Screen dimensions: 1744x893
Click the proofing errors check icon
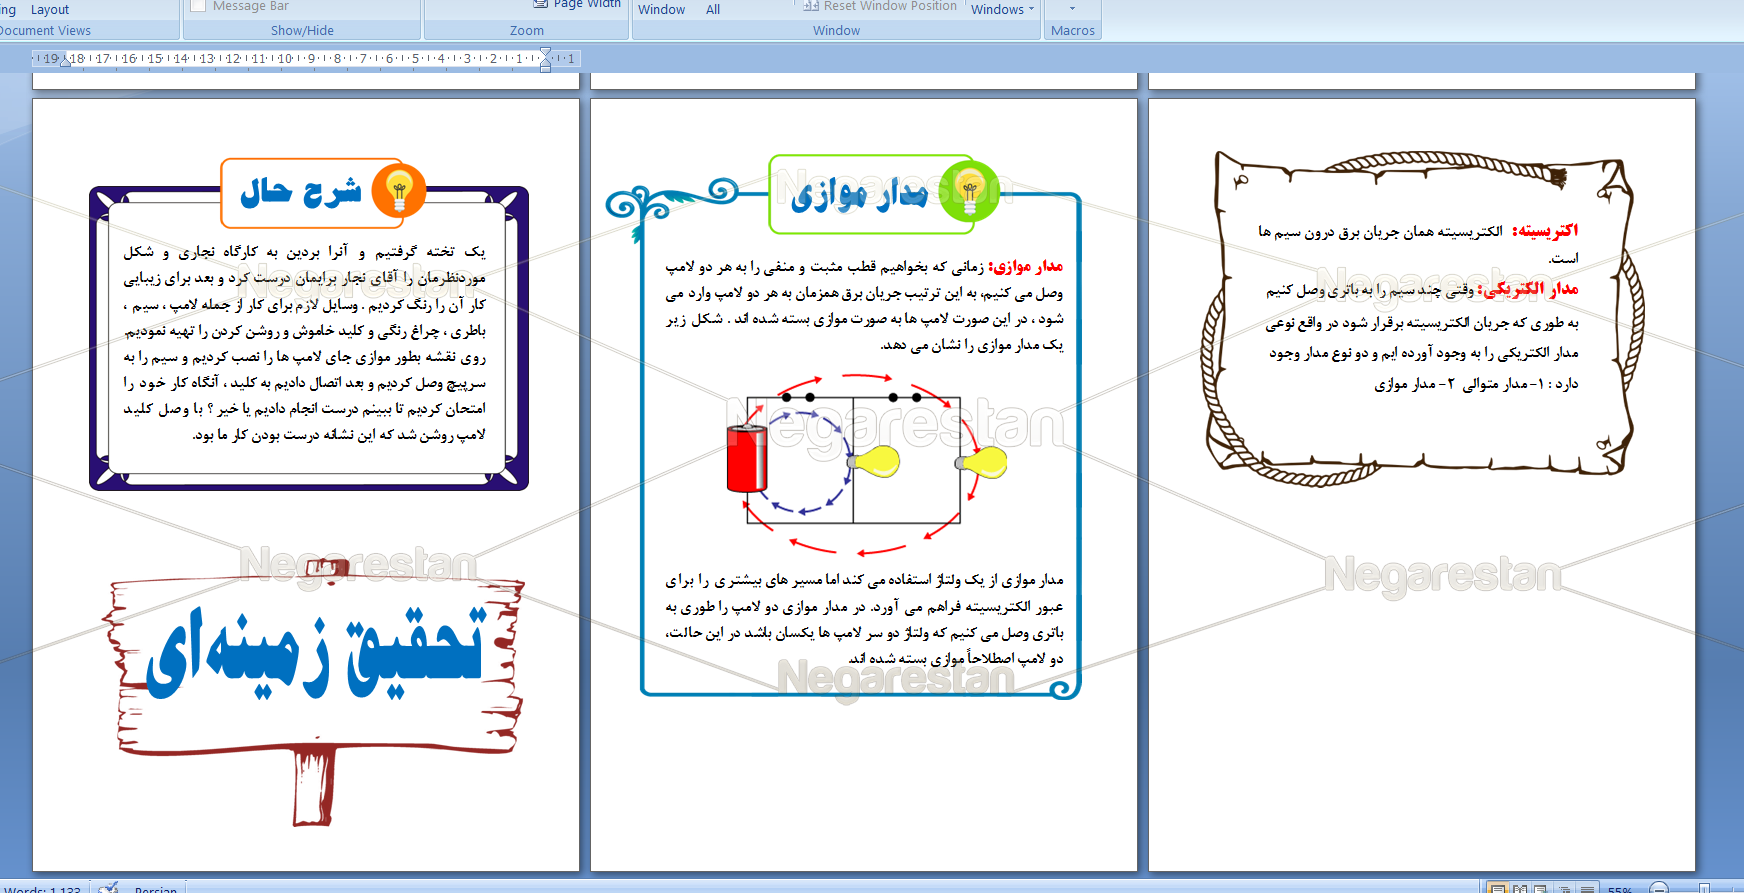(x=108, y=888)
